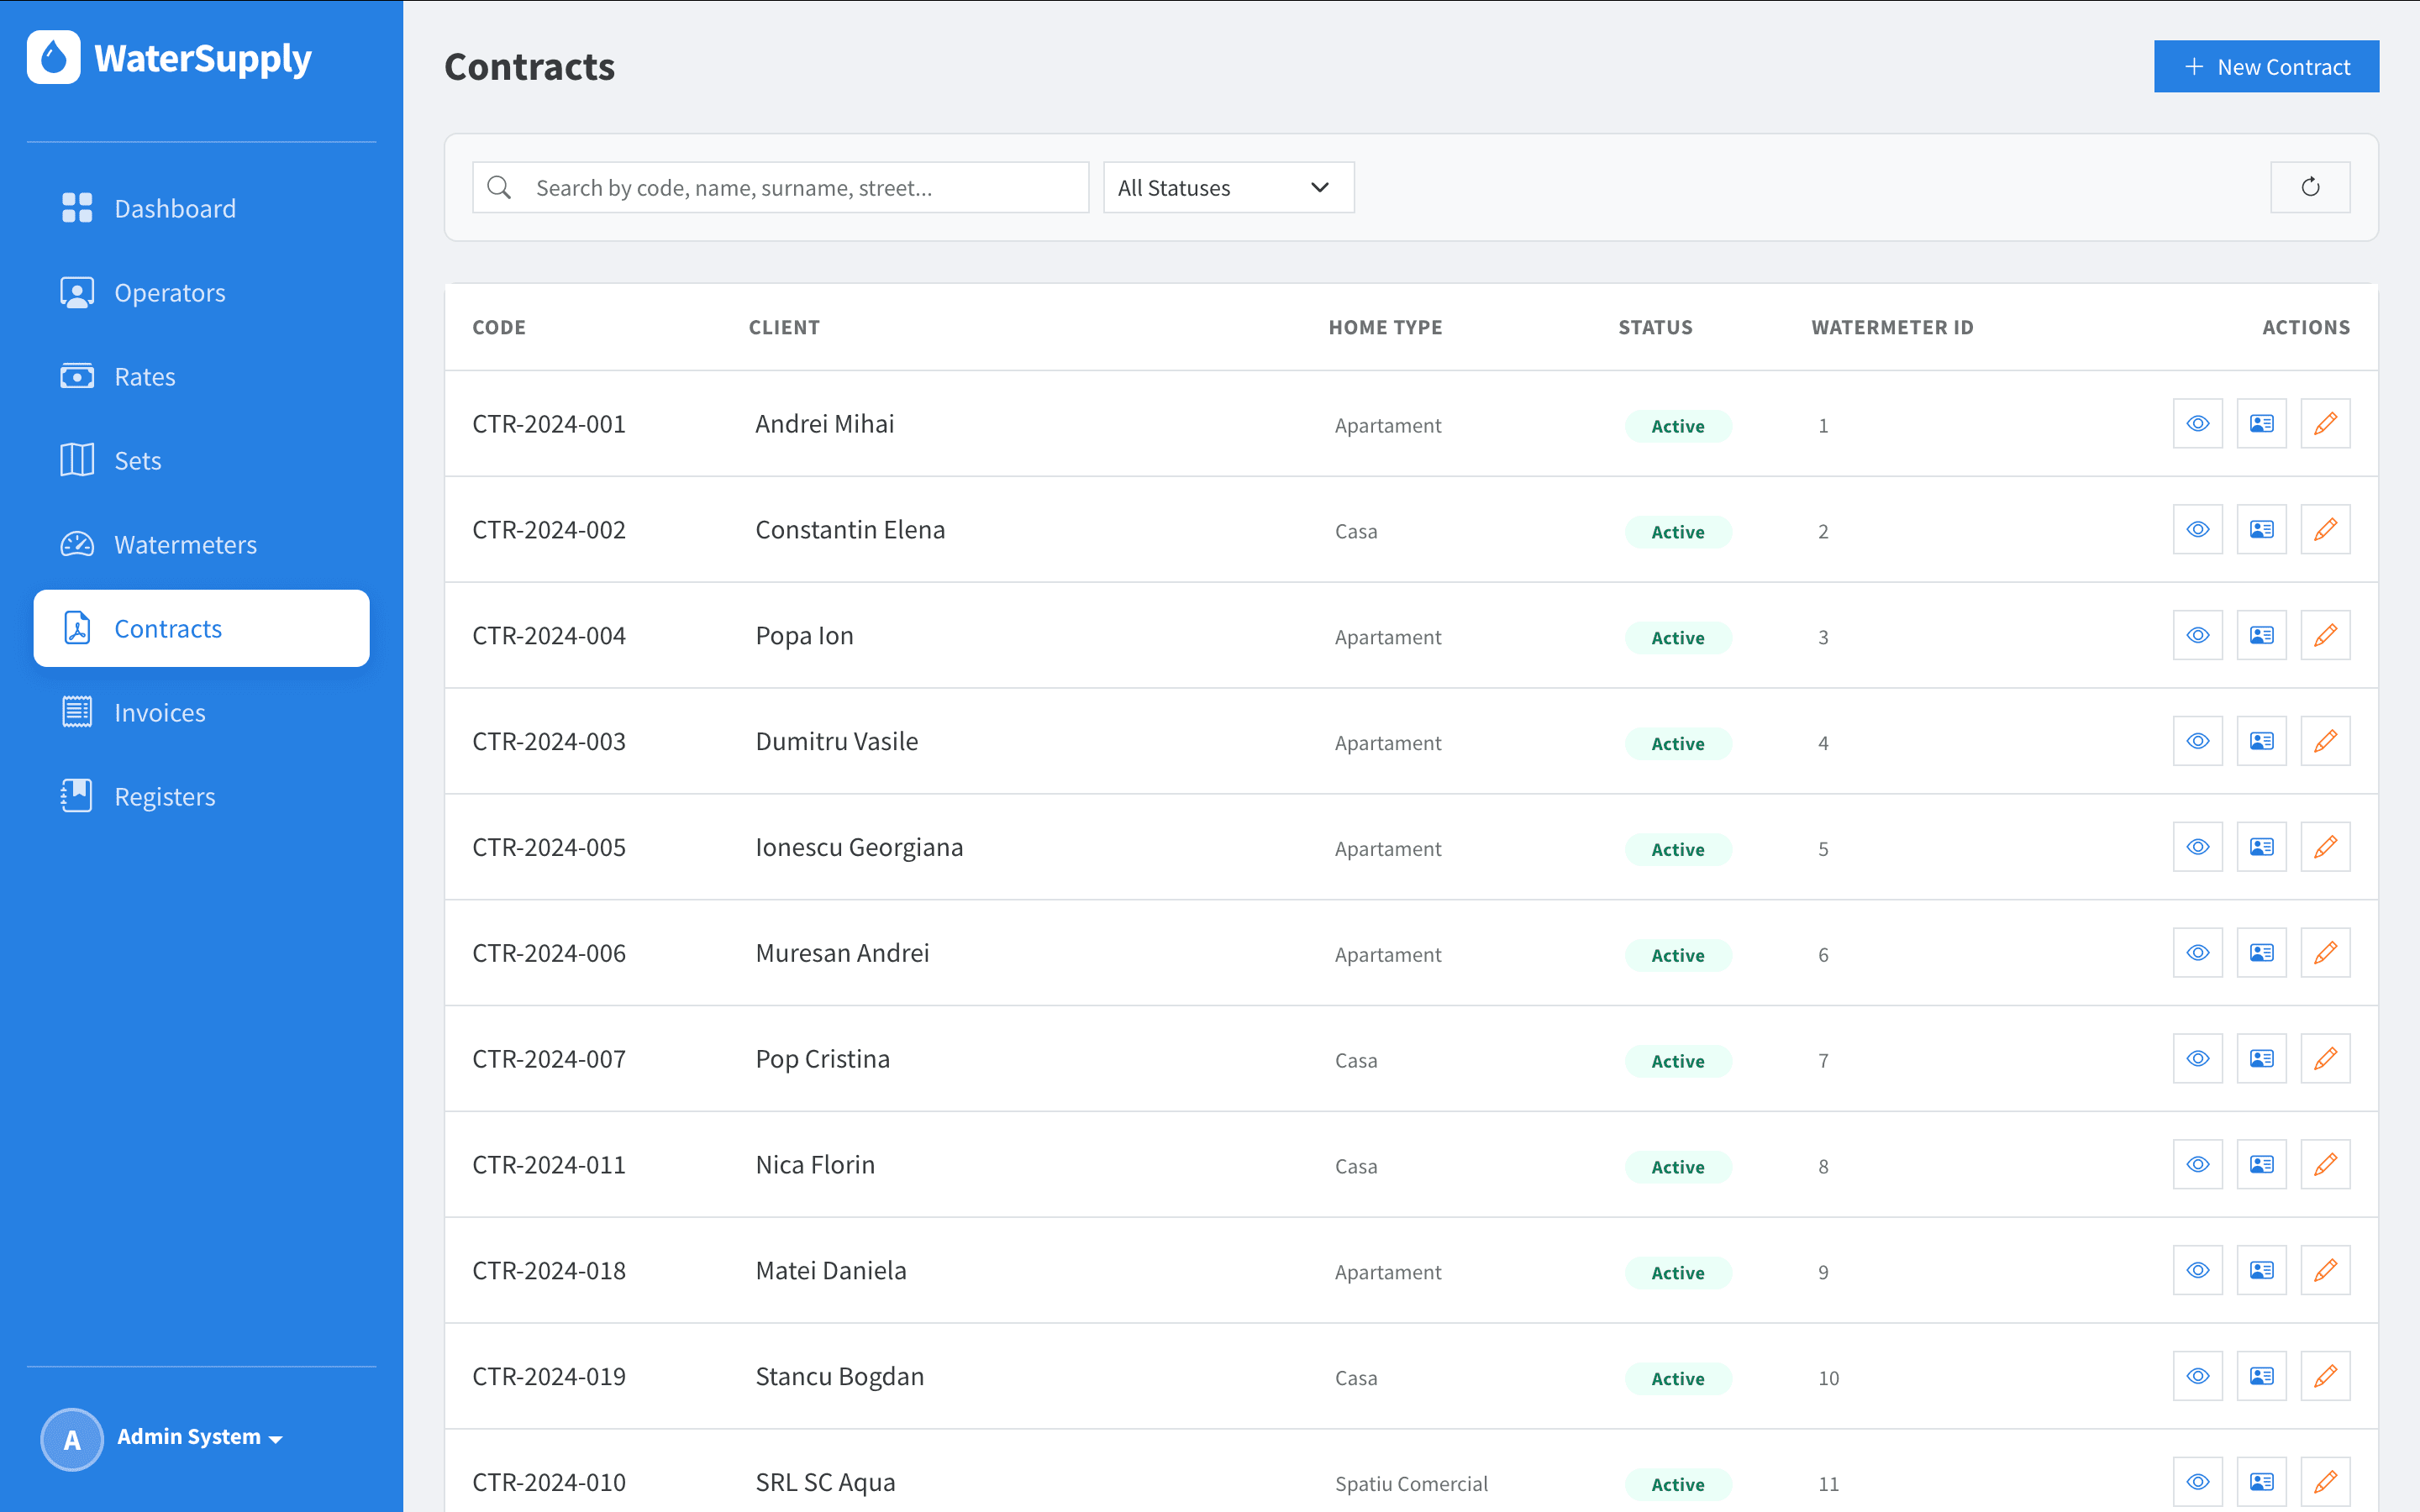Open the All Statuses dropdown
This screenshot has width=2420, height=1512.
(1228, 187)
